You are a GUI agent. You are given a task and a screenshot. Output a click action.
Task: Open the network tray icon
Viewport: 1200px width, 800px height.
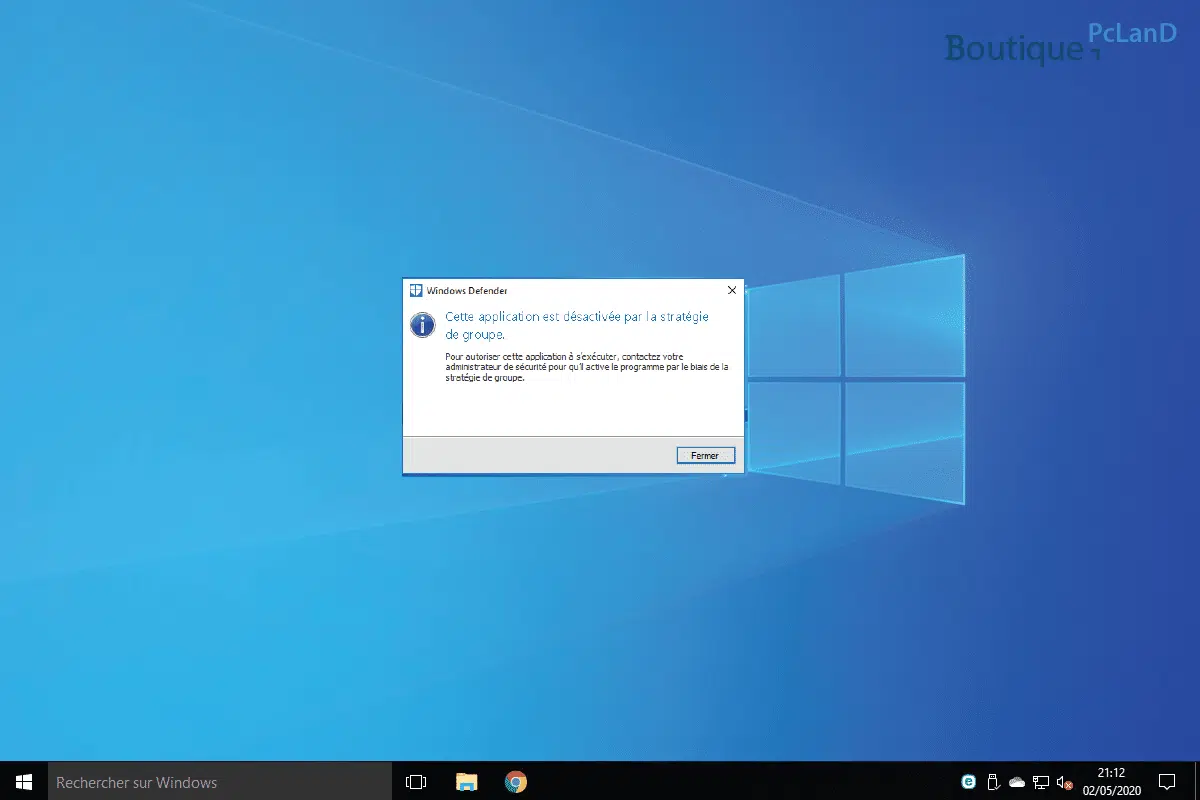click(x=1041, y=782)
